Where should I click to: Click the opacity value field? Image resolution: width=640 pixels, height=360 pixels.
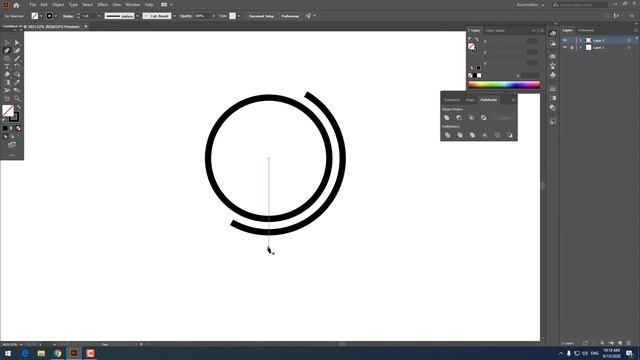click(202, 16)
